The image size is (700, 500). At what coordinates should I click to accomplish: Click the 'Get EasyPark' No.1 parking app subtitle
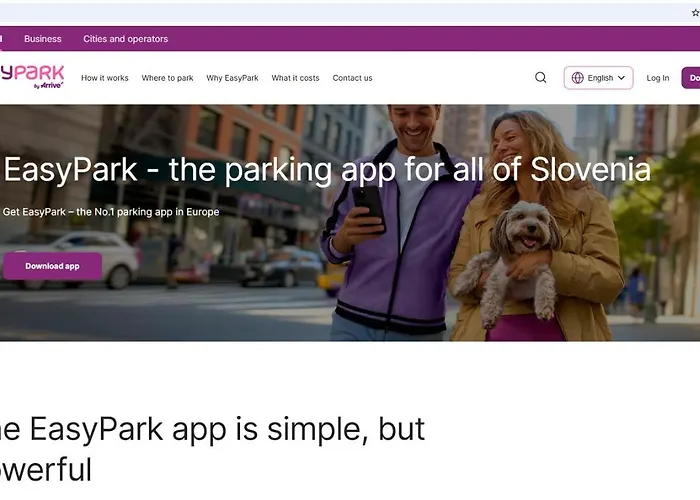[111, 212]
